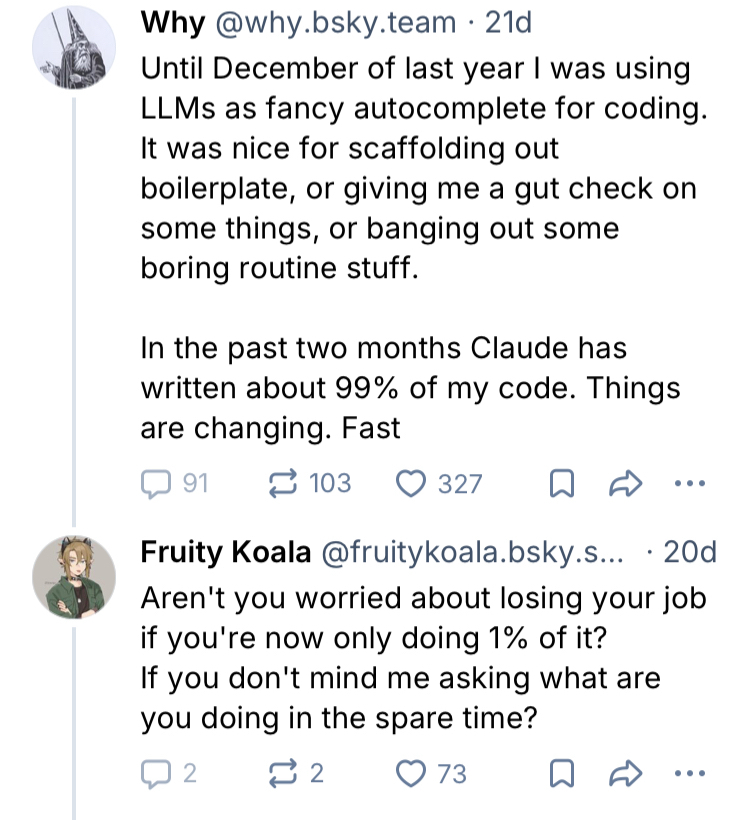The height and width of the screenshot is (820, 750).
Task: Bookmark Fruity Koala's reply
Action: pos(563,773)
